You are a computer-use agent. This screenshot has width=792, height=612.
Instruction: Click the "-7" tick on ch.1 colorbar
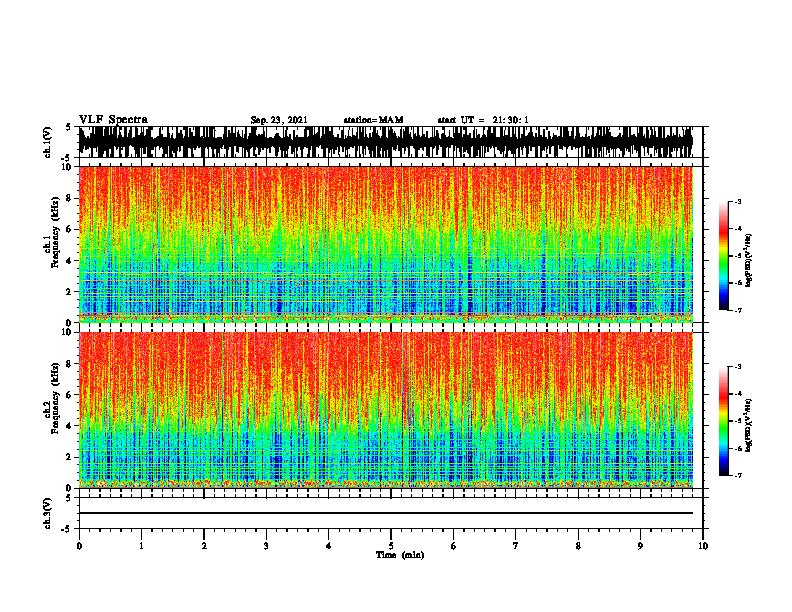(738, 310)
